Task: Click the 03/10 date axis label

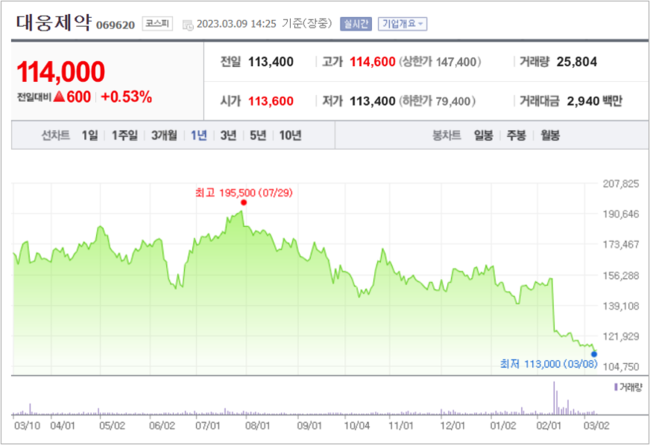Action: (27, 426)
